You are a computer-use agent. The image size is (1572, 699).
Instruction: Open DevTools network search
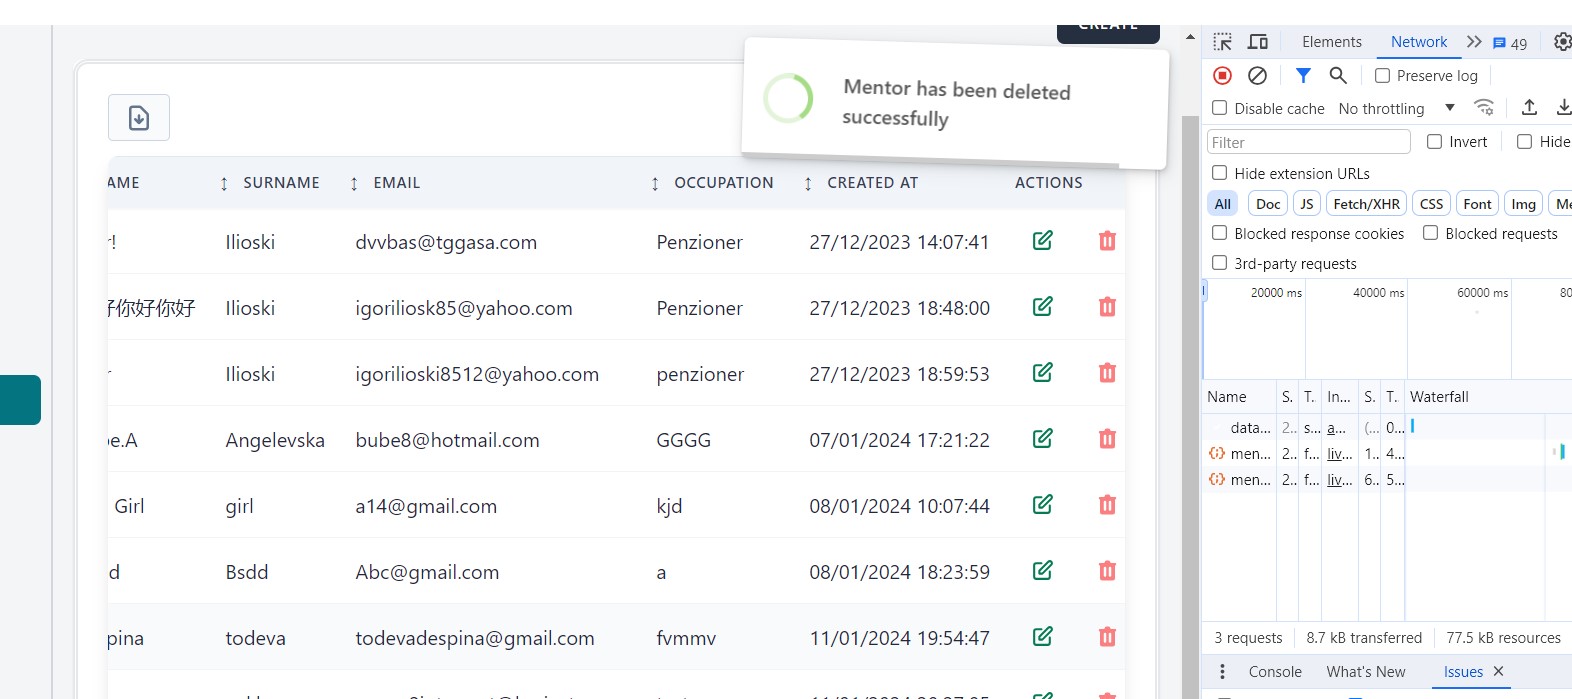[1338, 76]
